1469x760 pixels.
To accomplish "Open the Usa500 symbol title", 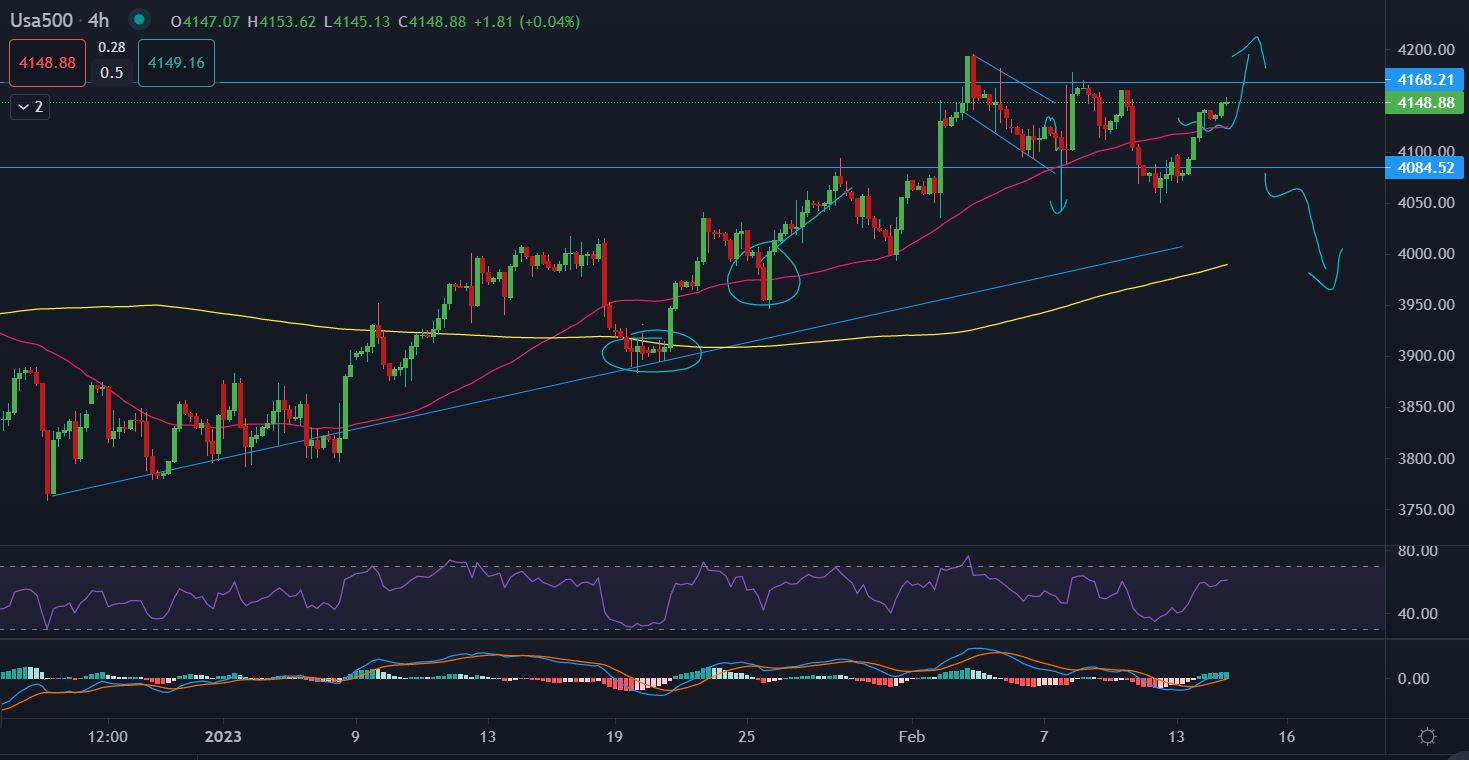I will coord(42,20).
